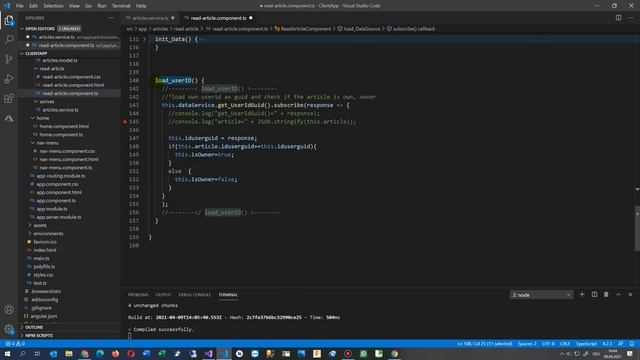Screen dimensions: 640x360
Task: Click the editor vertical scrollbar
Action: point(637,229)
